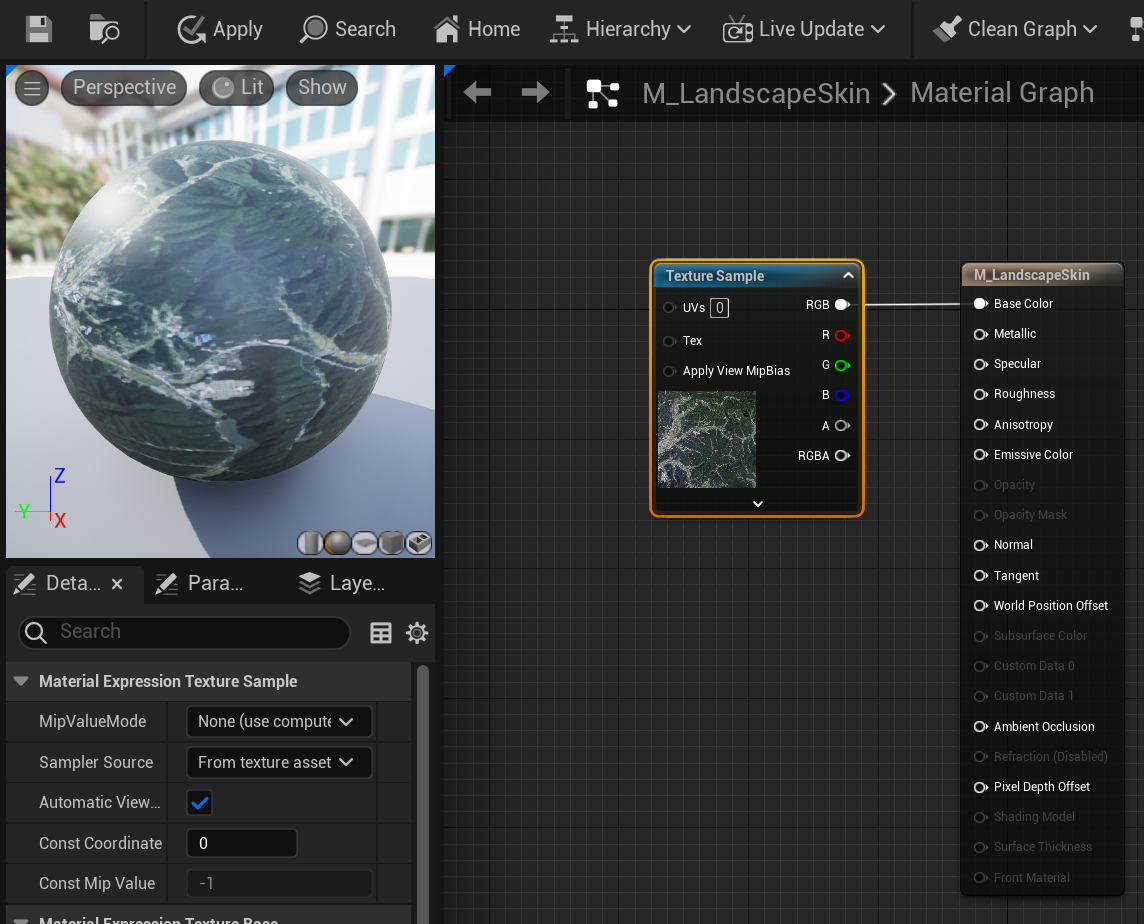Open the MipValueMode dropdown
The image size is (1144, 924).
279,721
